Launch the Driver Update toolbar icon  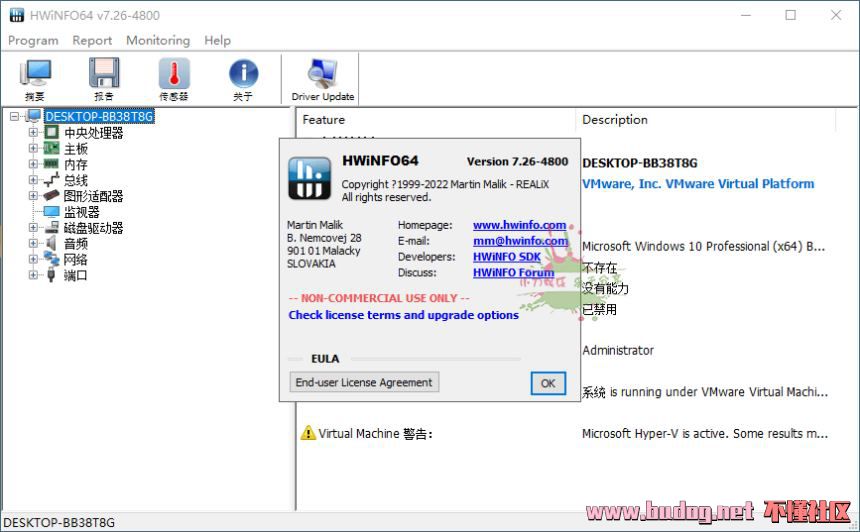click(323, 79)
